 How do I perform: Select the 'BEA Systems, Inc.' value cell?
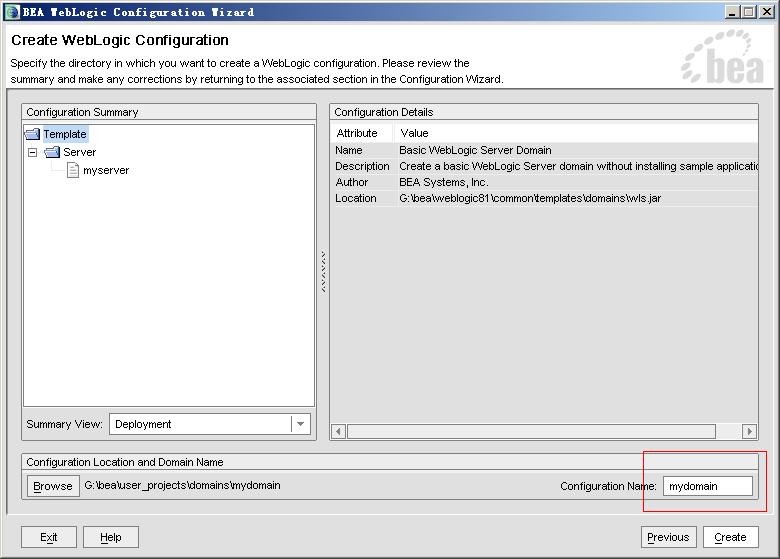577,182
